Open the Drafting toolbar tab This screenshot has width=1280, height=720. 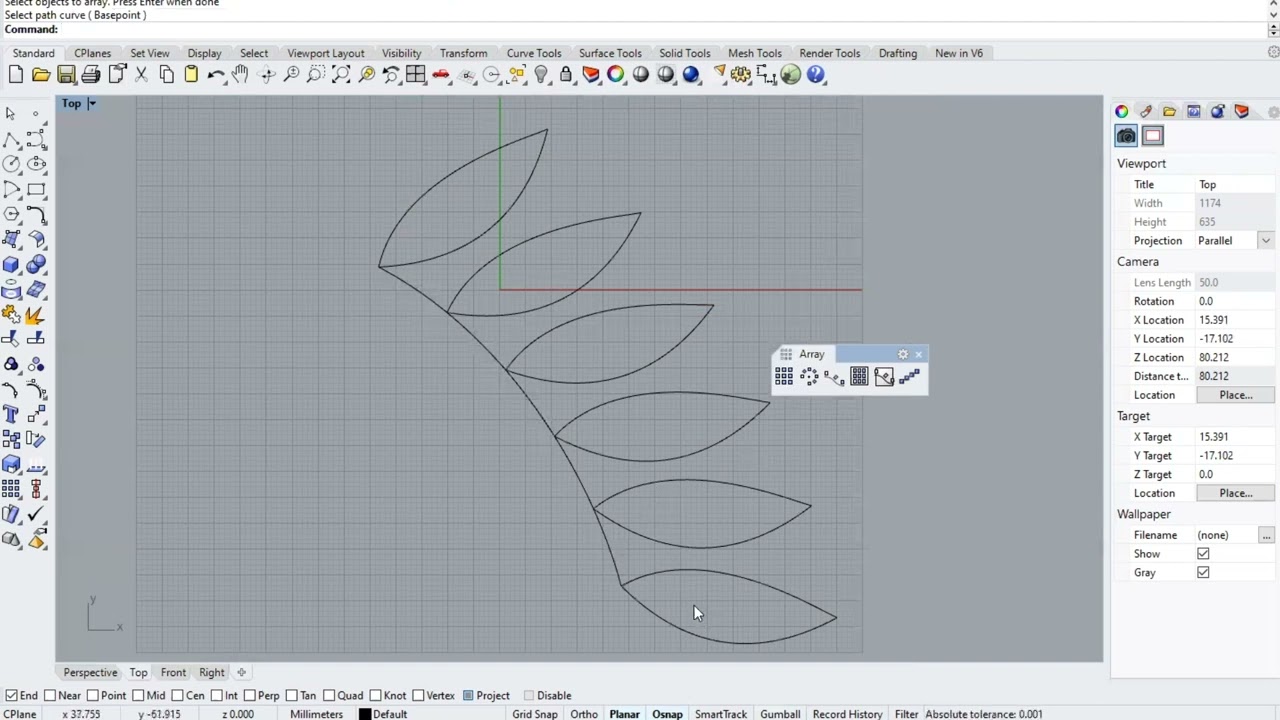[898, 53]
